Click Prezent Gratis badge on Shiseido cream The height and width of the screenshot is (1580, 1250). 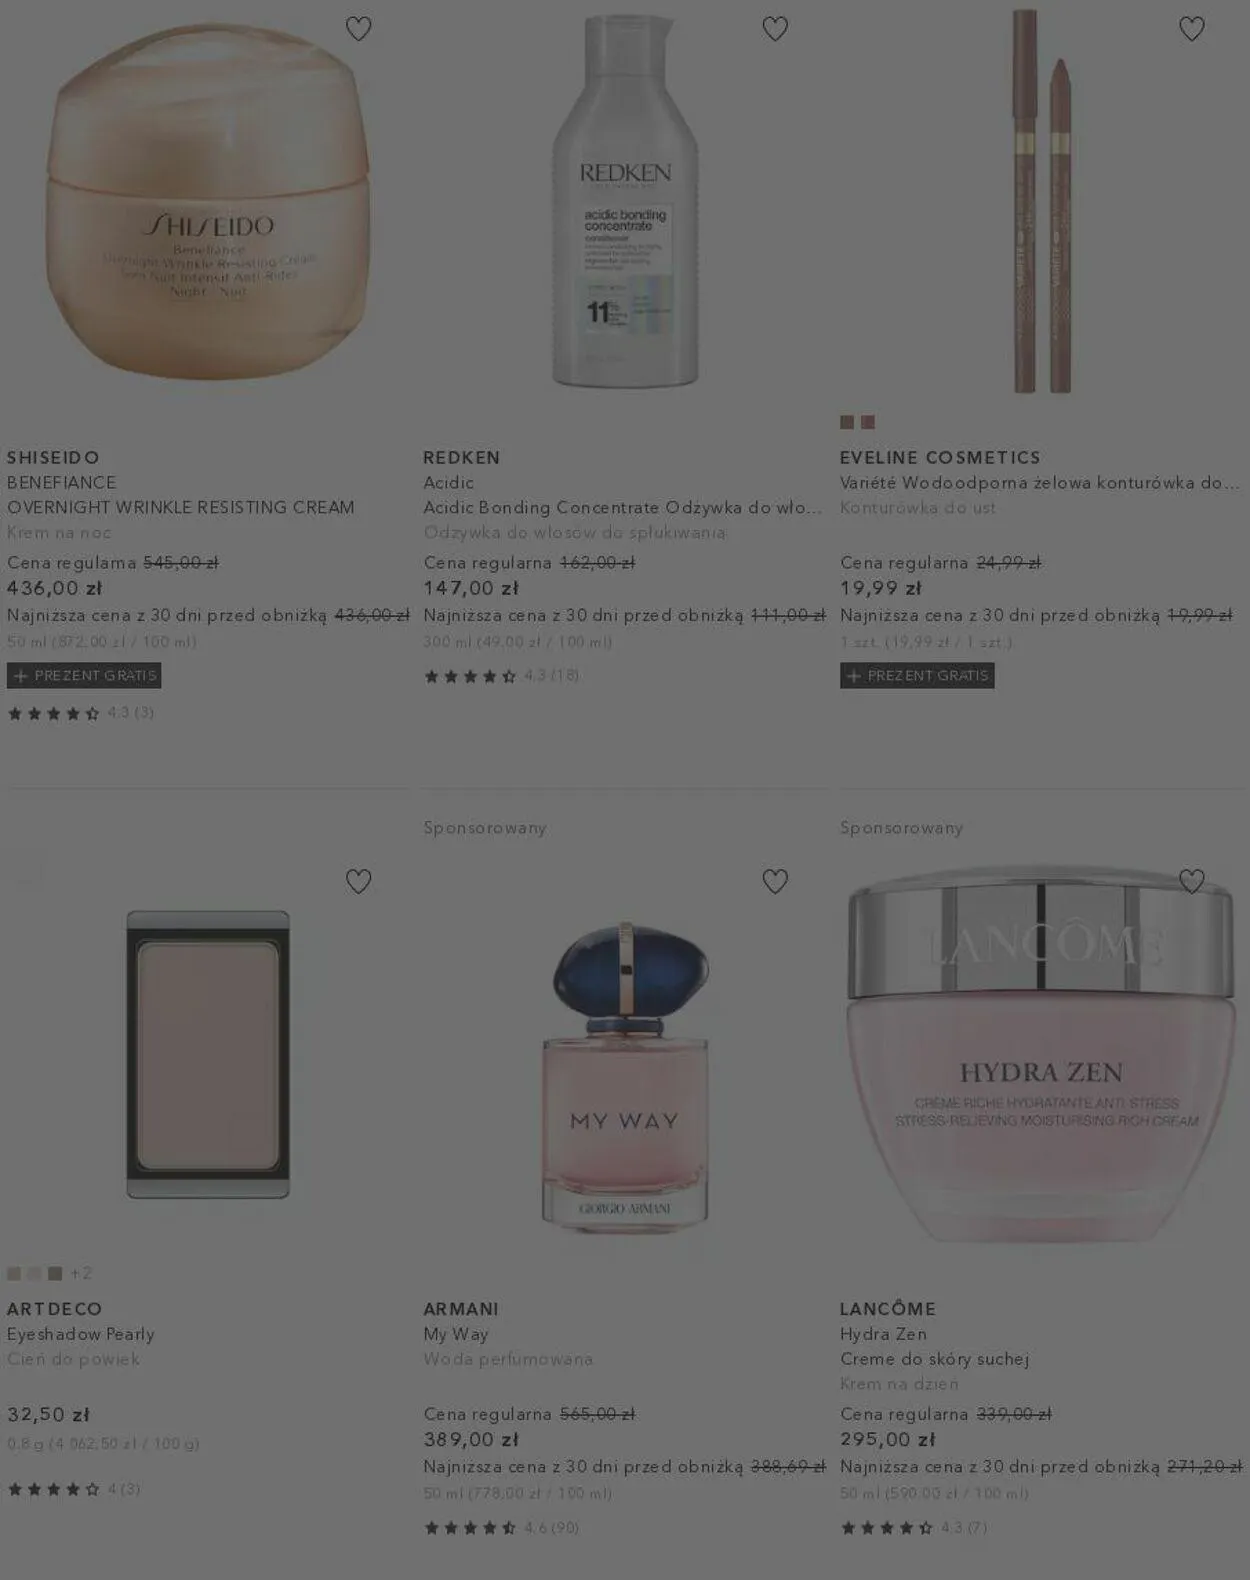pyautogui.click(x=84, y=676)
